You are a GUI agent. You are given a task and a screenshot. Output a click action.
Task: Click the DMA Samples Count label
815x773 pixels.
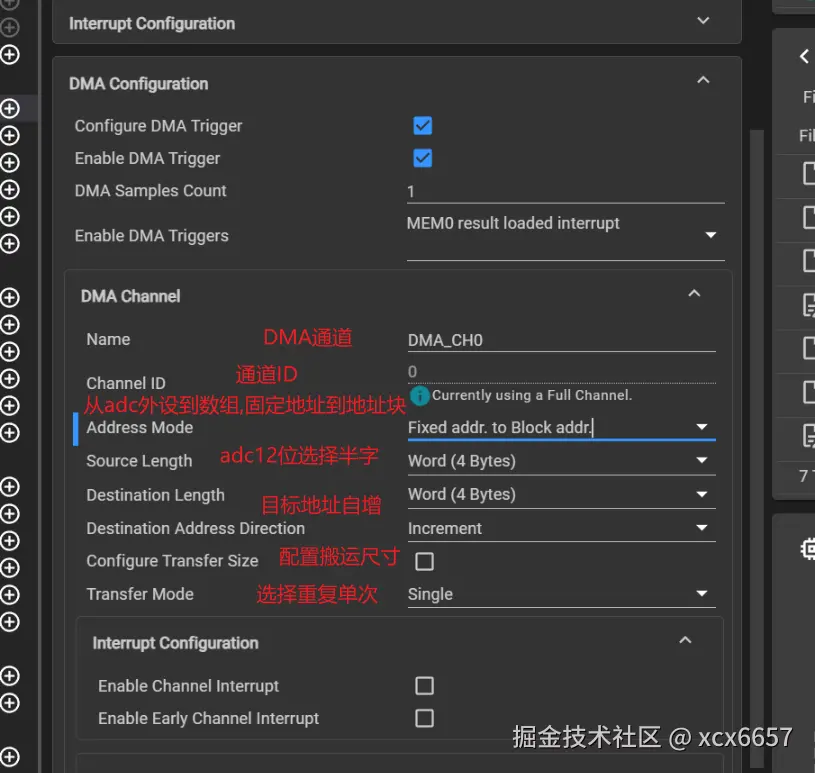coord(150,191)
